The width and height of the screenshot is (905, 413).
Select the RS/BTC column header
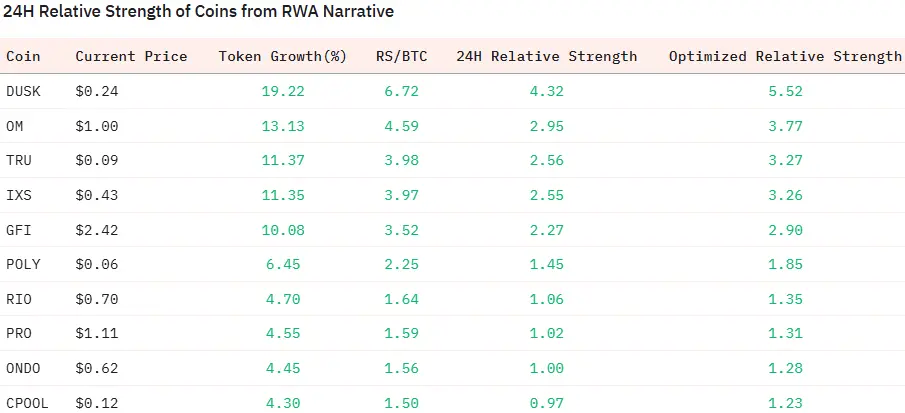[401, 56]
